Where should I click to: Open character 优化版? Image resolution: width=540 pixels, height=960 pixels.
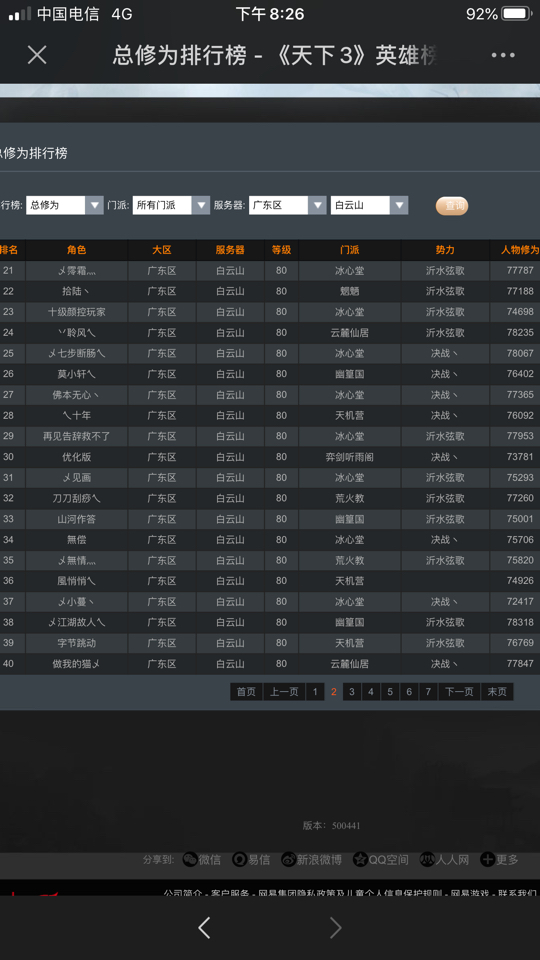[77, 457]
